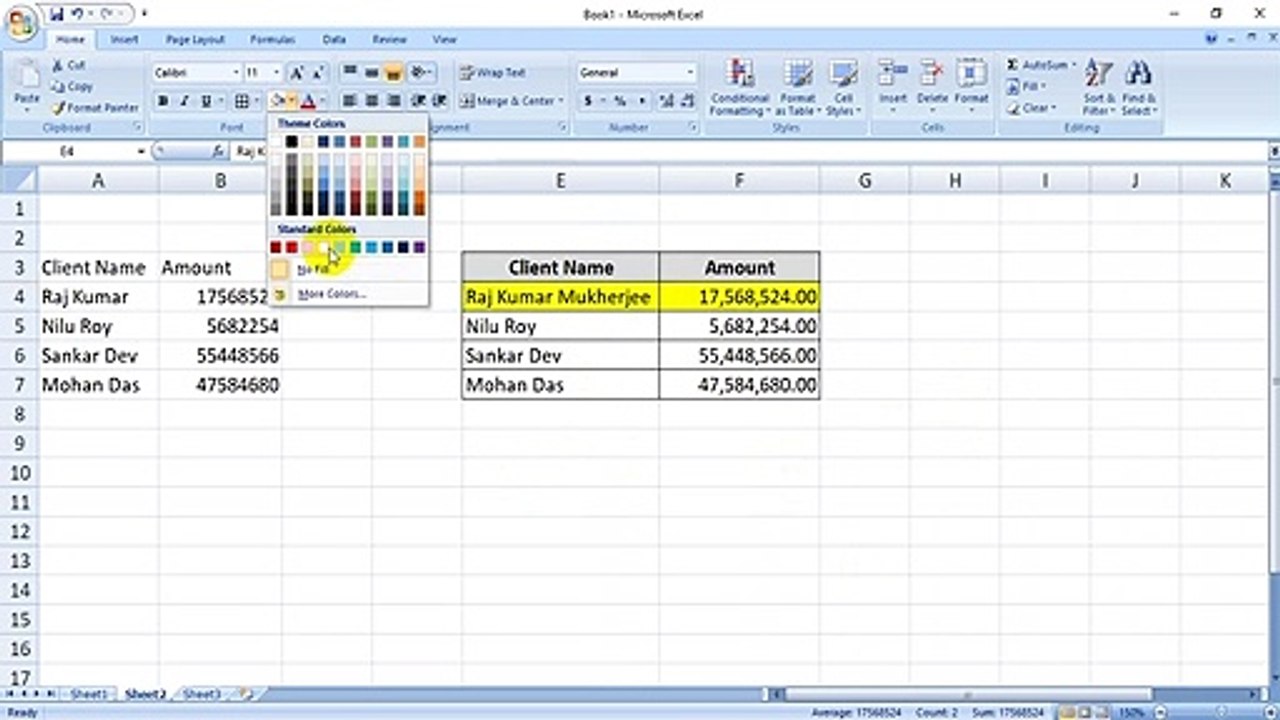Click the Decrease Indent icon
The width and height of the screenshot is (1280, 720).
418,101
